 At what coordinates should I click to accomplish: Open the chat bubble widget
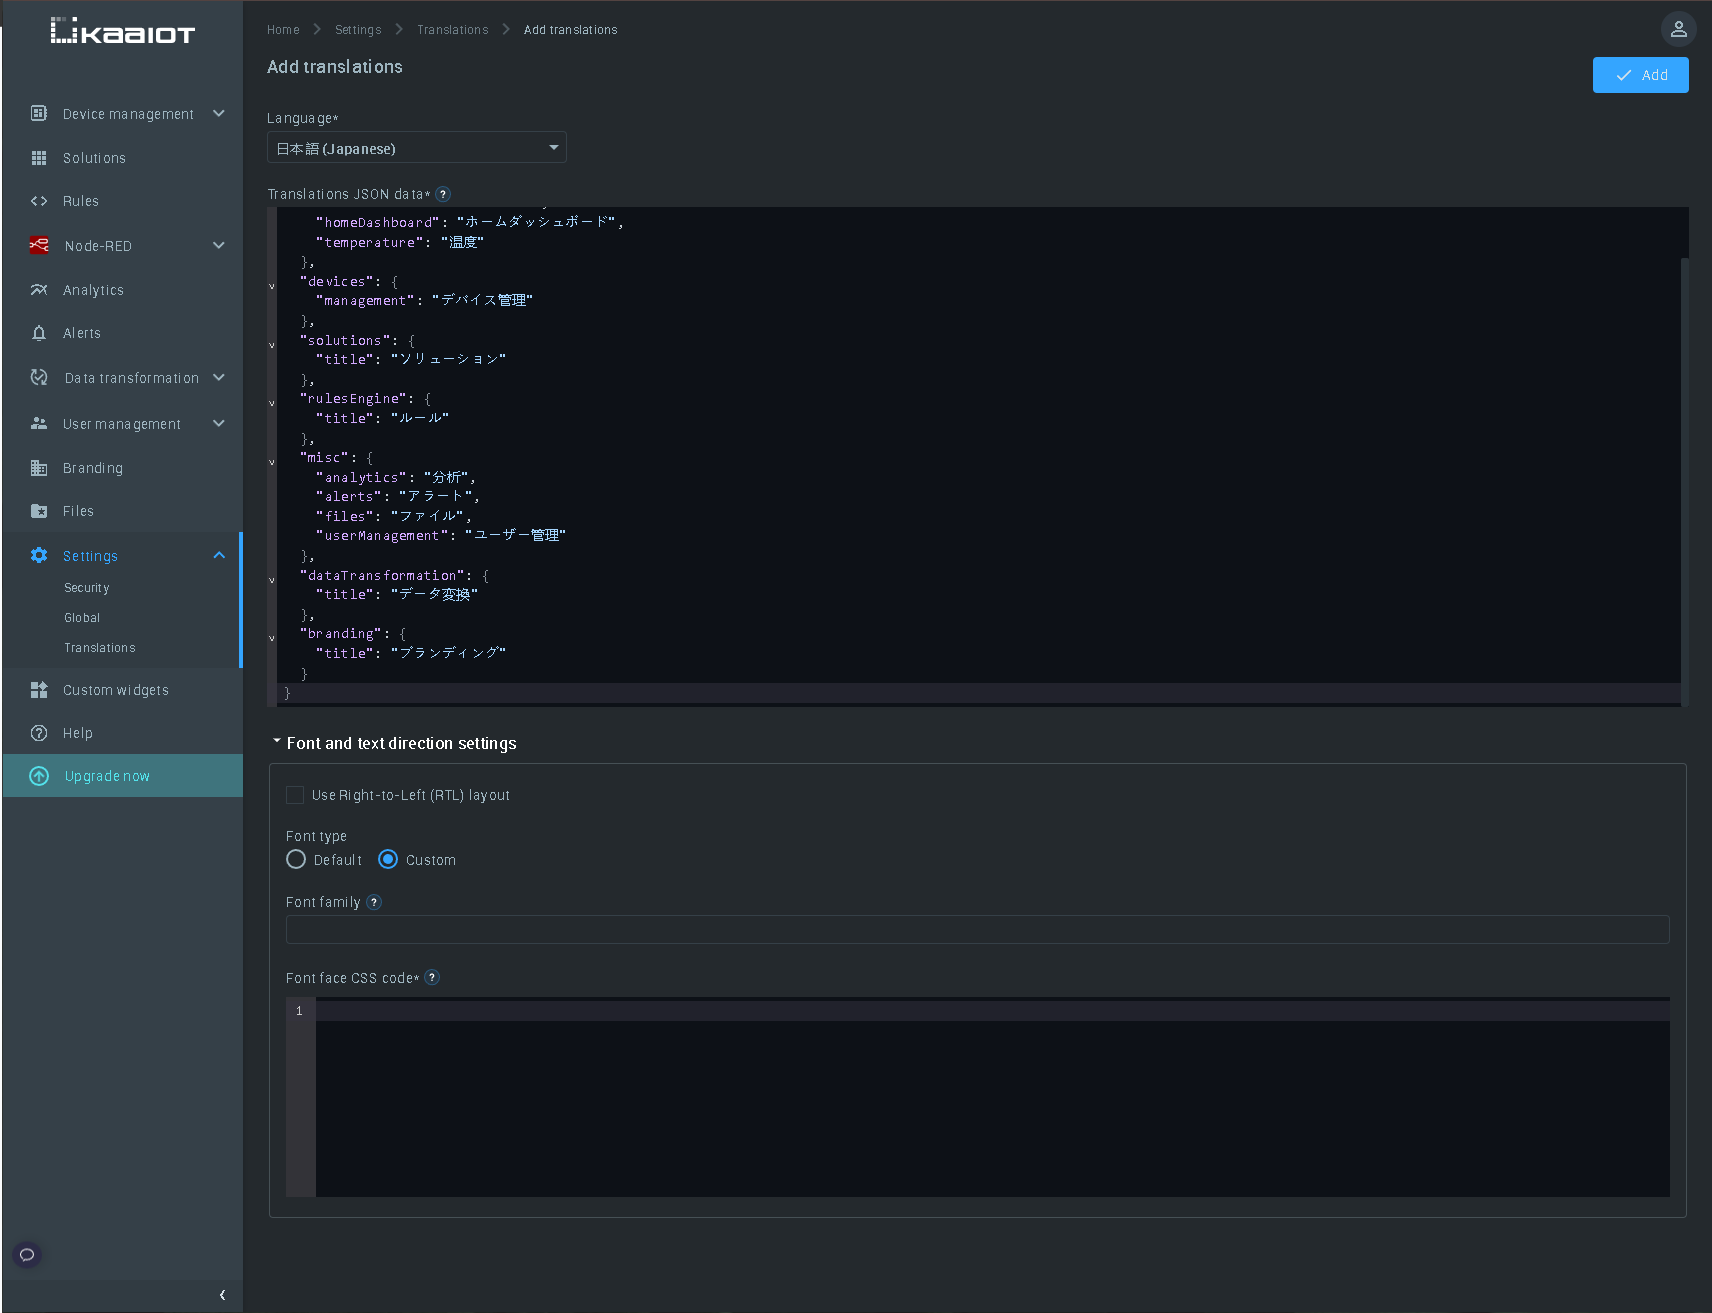(27, 1254)
